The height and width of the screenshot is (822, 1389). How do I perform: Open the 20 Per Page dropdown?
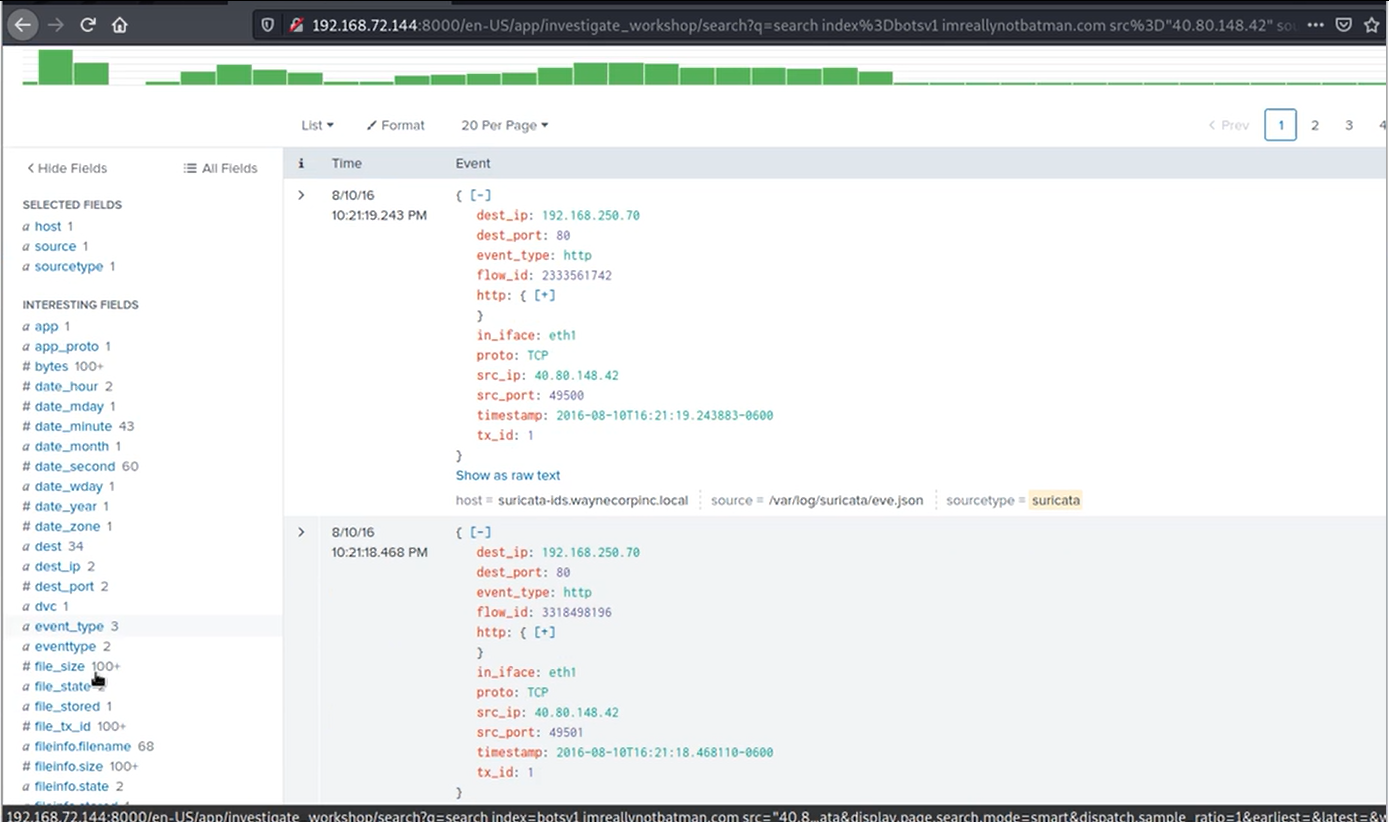point(504,125)
